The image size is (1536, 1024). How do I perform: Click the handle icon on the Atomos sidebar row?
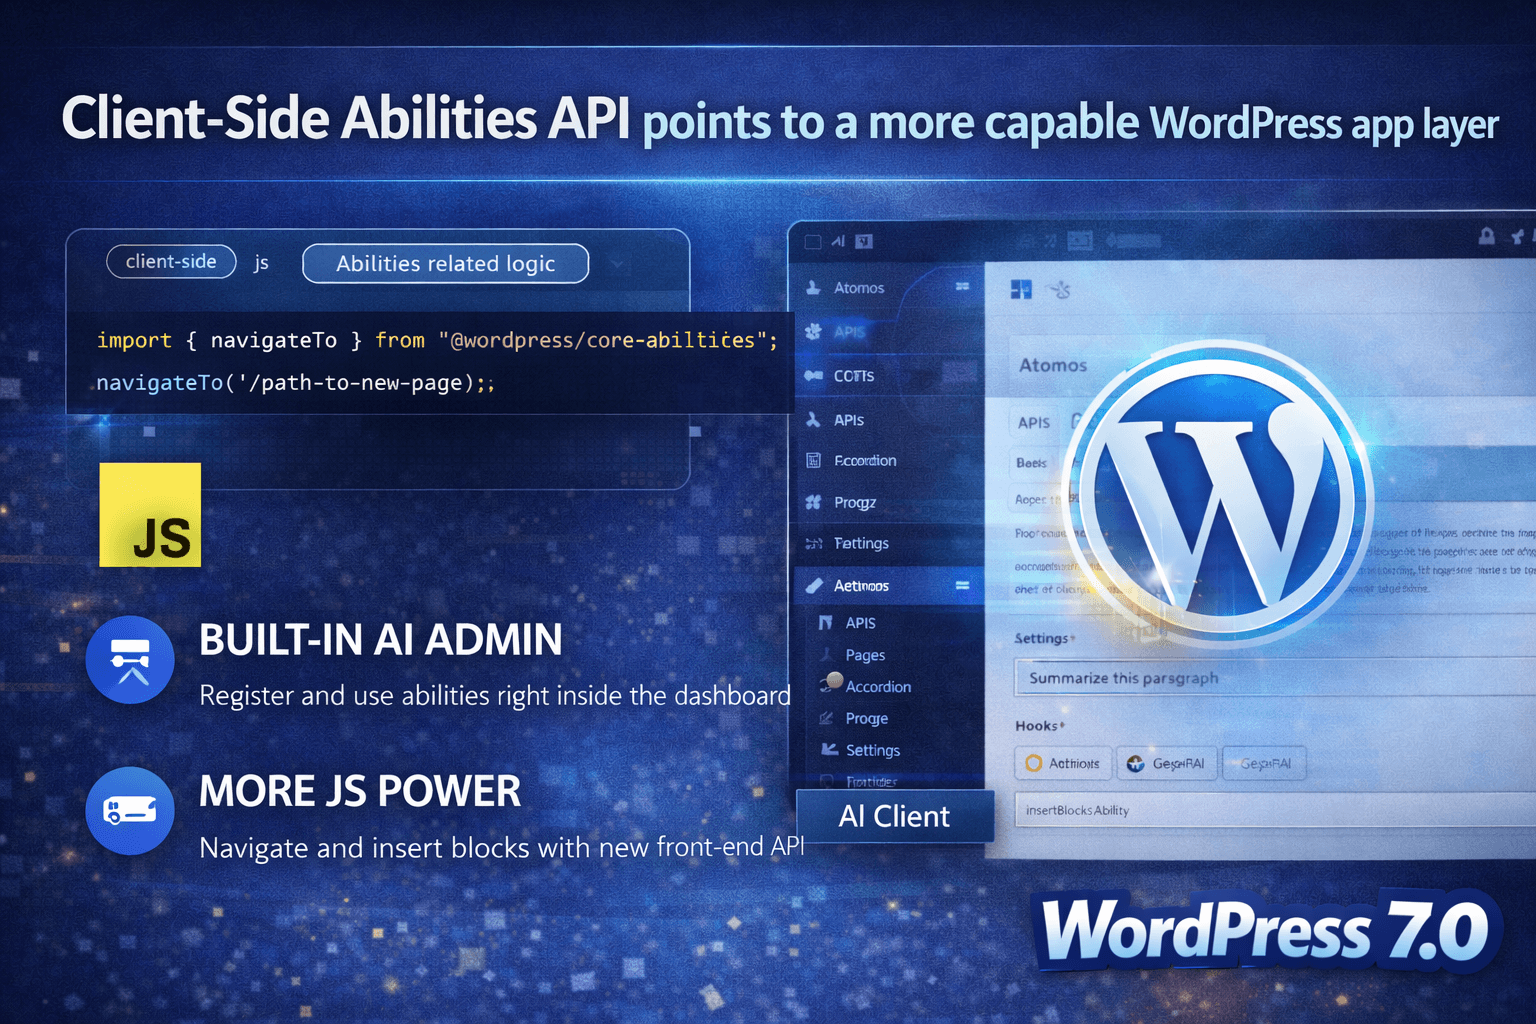(962, 287)
